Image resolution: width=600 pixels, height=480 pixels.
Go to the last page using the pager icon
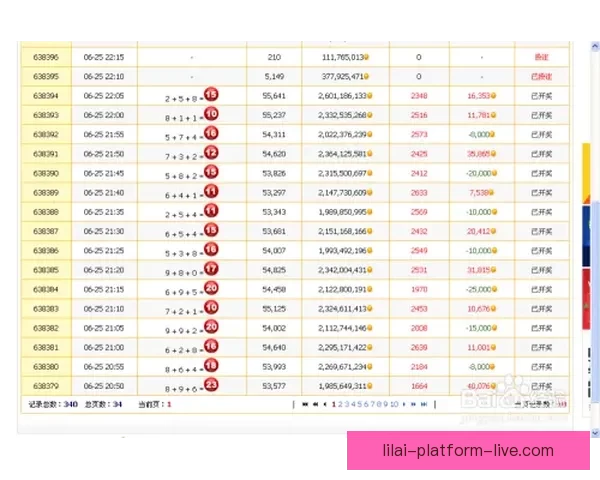pyautogui.click(x=424, y=404)
